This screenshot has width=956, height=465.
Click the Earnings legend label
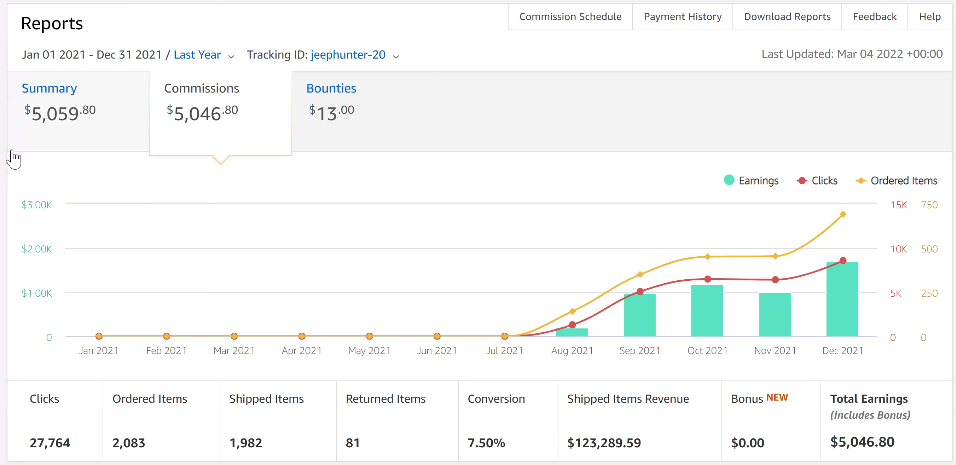pyautogui.click(x=758, y=180)
